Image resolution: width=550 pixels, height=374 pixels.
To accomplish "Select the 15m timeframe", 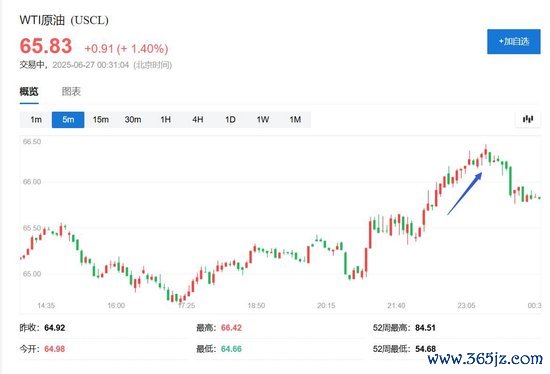I will (101, 120).
